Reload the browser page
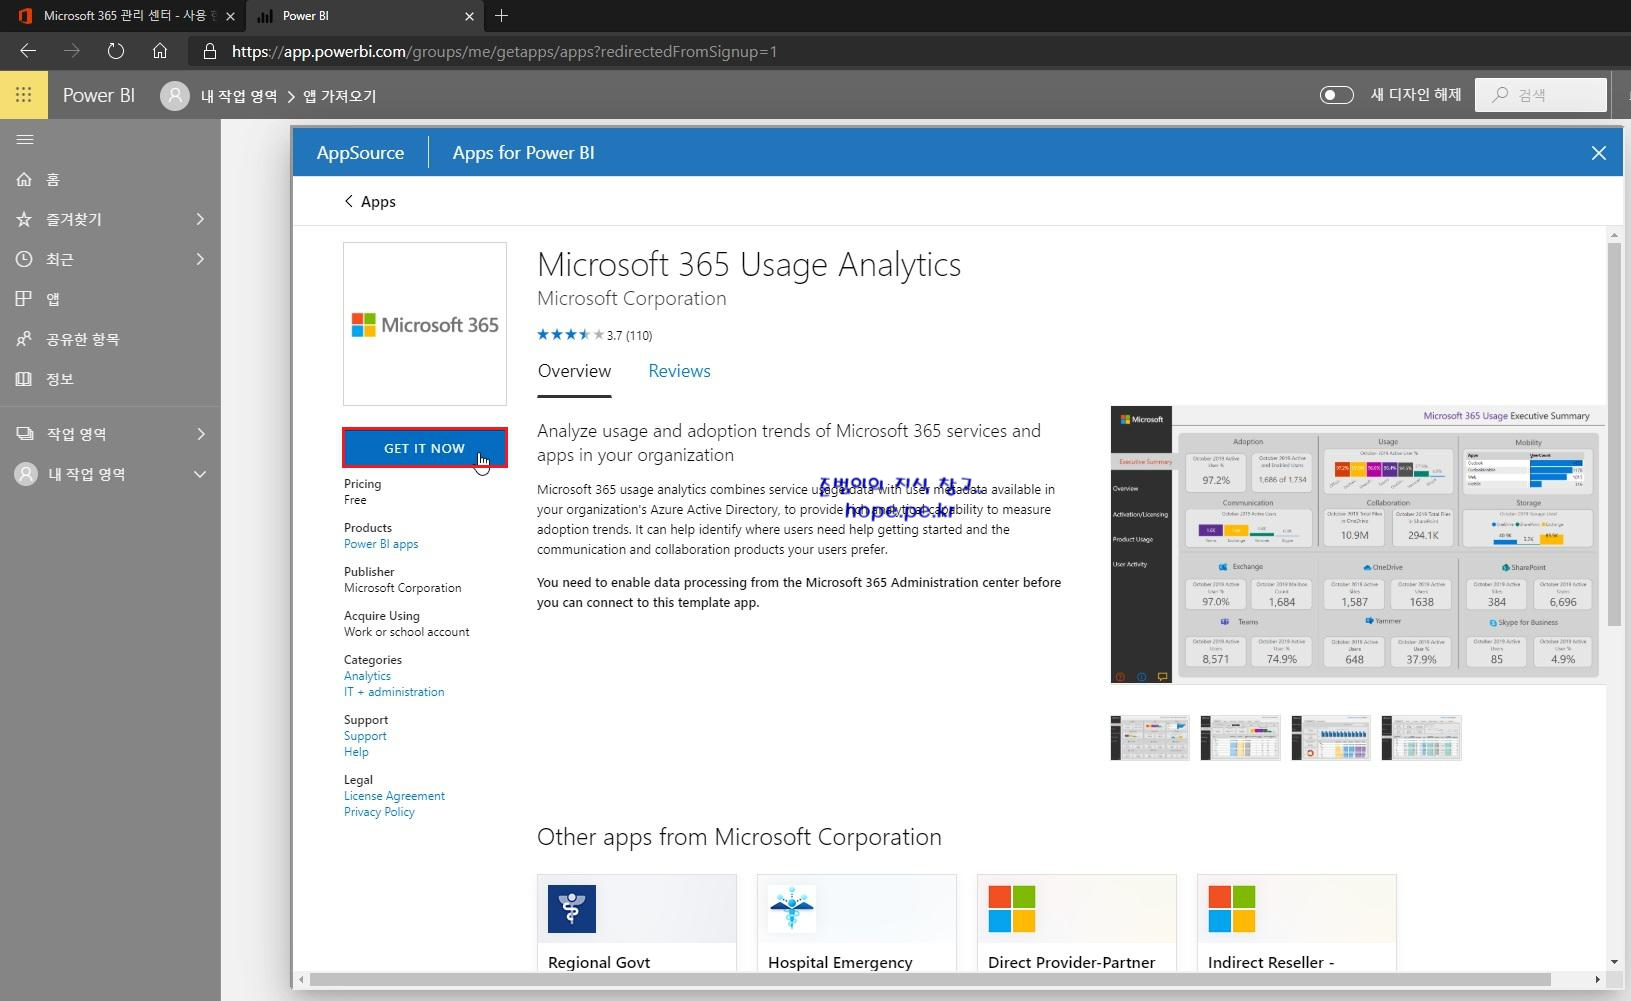This screenshot has height=1001, width=1631. 115,51
